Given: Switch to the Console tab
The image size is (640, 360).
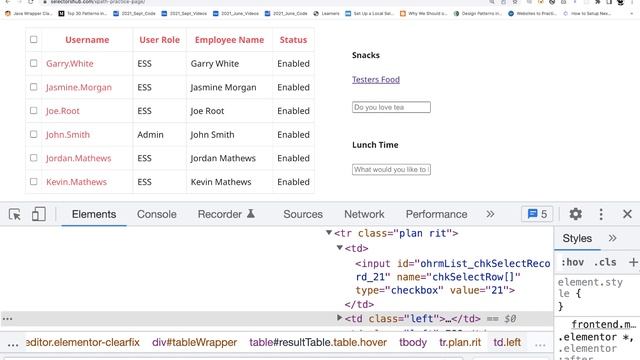Looking at the screenshot, I should pyautogui.click(x=157, y=214).
